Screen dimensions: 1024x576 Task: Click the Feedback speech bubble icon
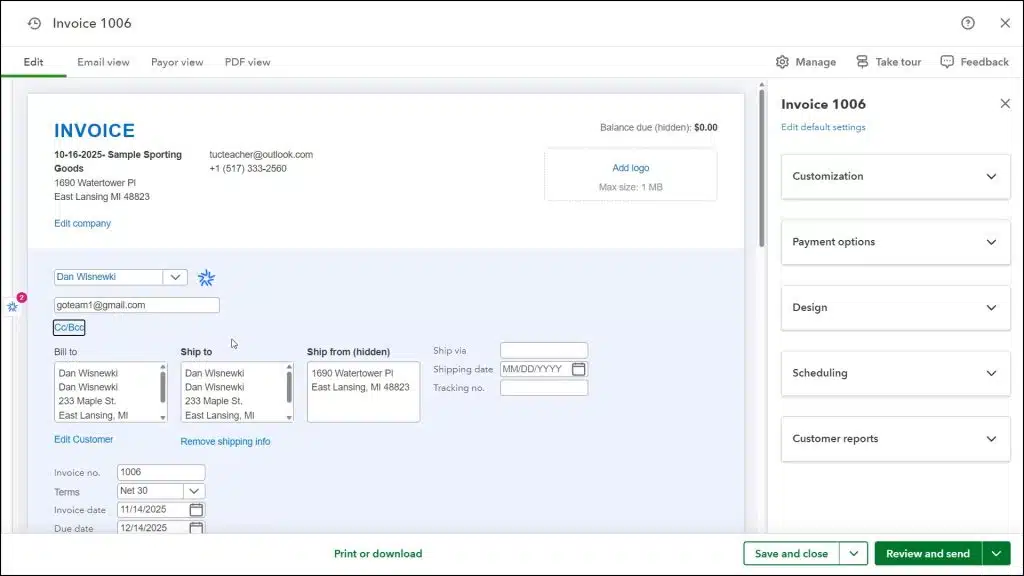tap(947, 62)
